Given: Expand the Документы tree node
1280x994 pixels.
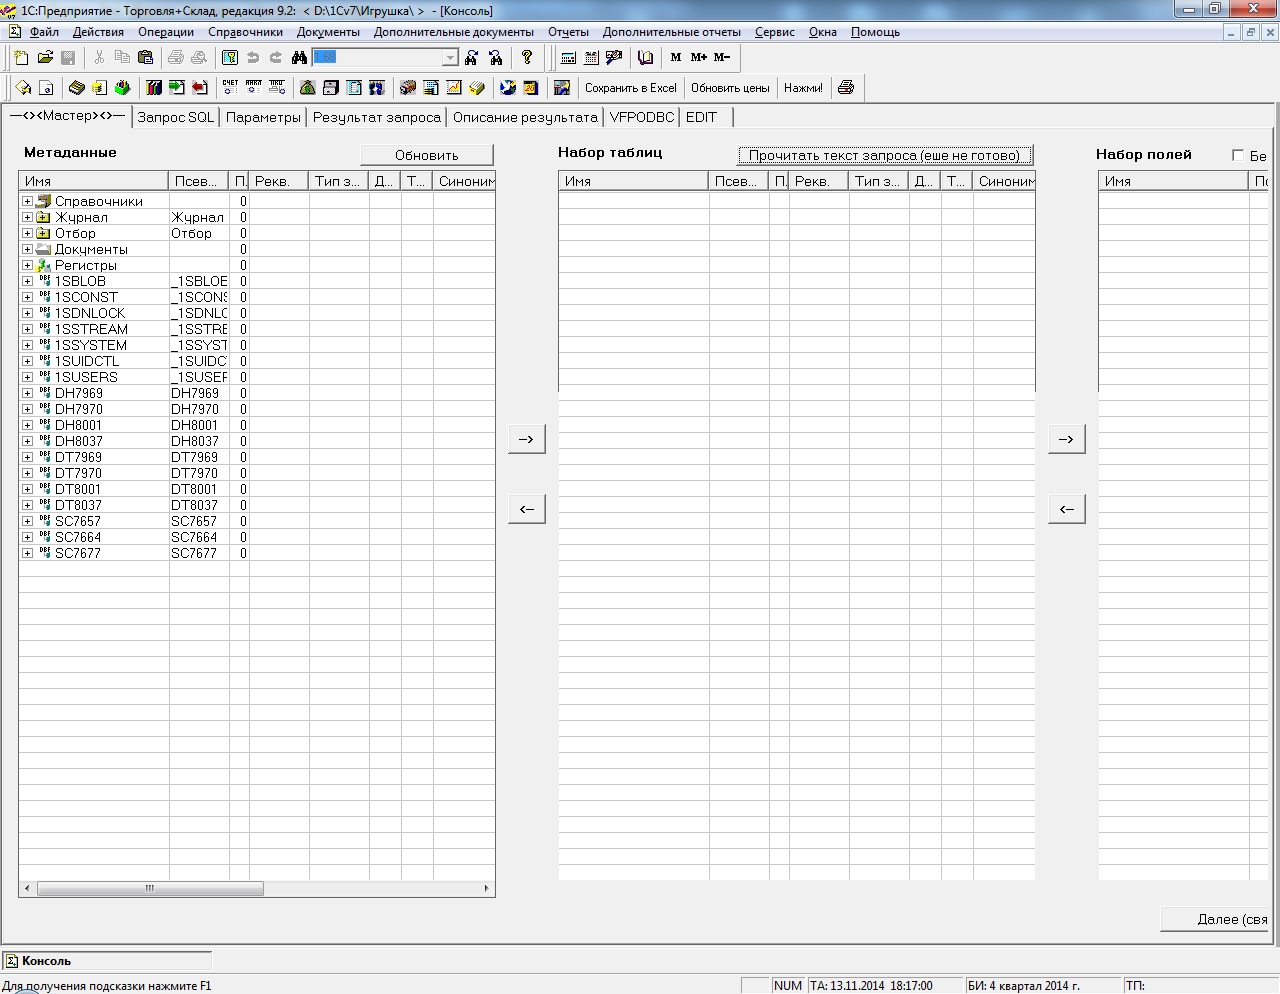Looking at the screenshot, I should click(27, 249).
